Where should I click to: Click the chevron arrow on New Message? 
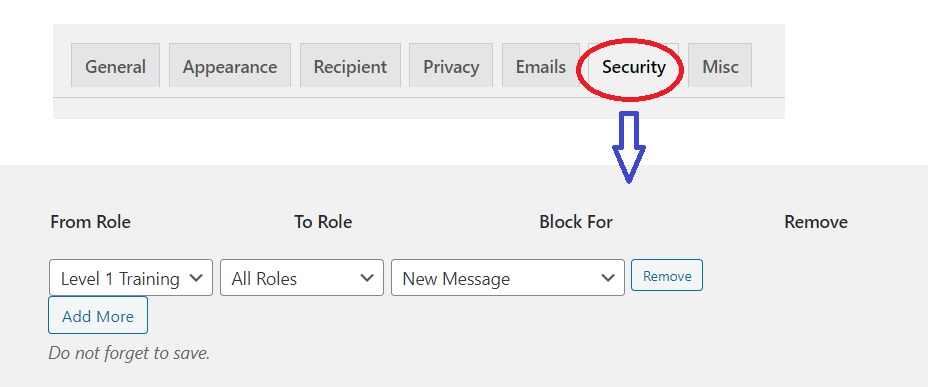(x=607, y=278)
